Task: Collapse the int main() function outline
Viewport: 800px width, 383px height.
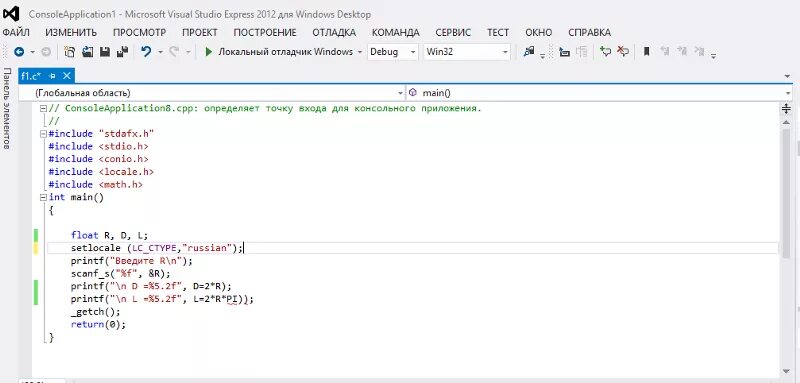Action: [x=43, y=197]
